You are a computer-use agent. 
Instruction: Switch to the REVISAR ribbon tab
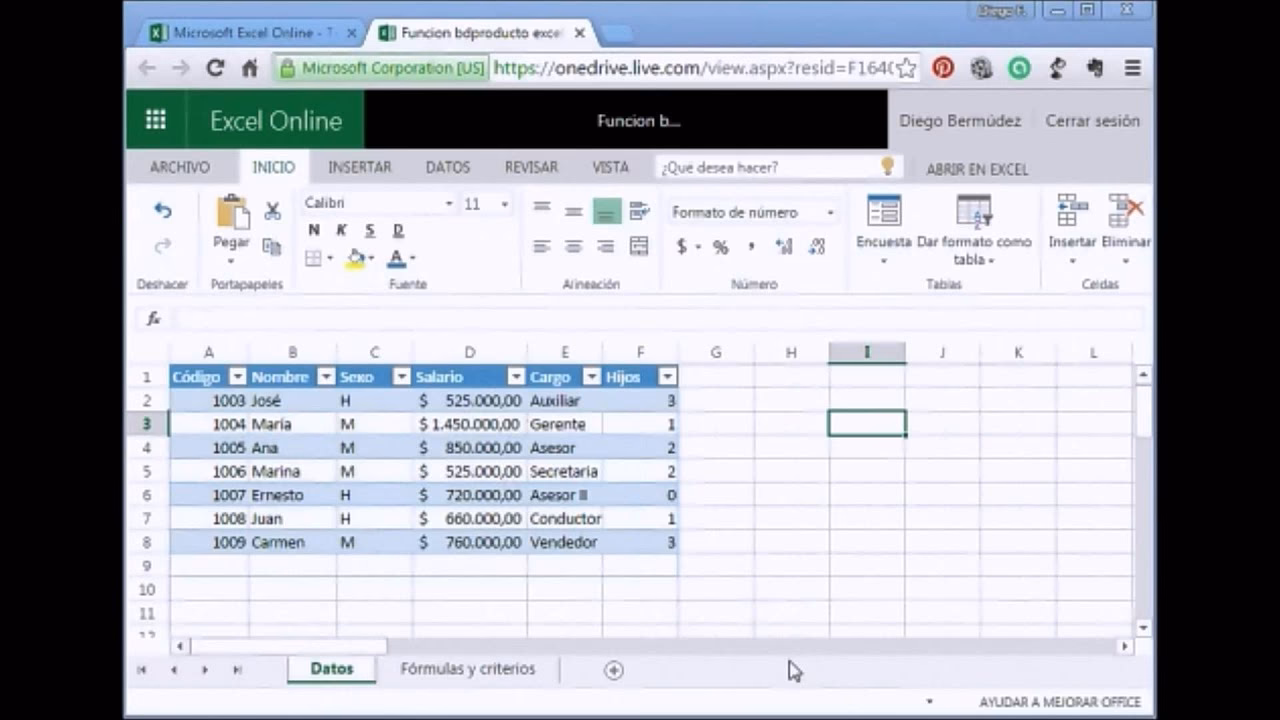tap(531, 167)
